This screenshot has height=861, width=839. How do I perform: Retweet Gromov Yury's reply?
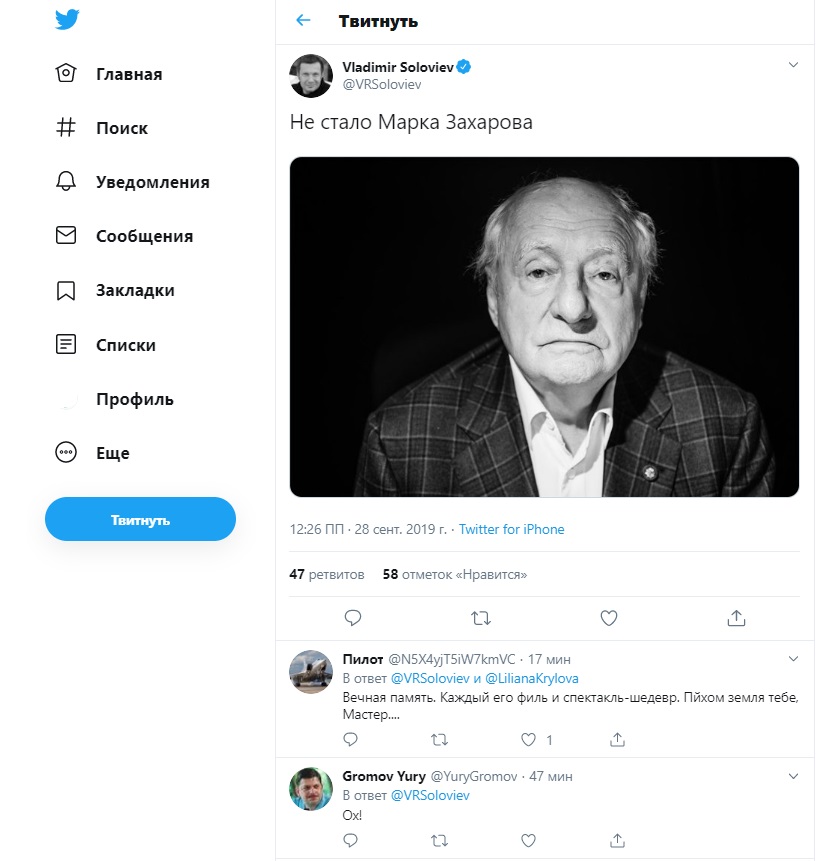pyautogui.click(x=439, y=839)
